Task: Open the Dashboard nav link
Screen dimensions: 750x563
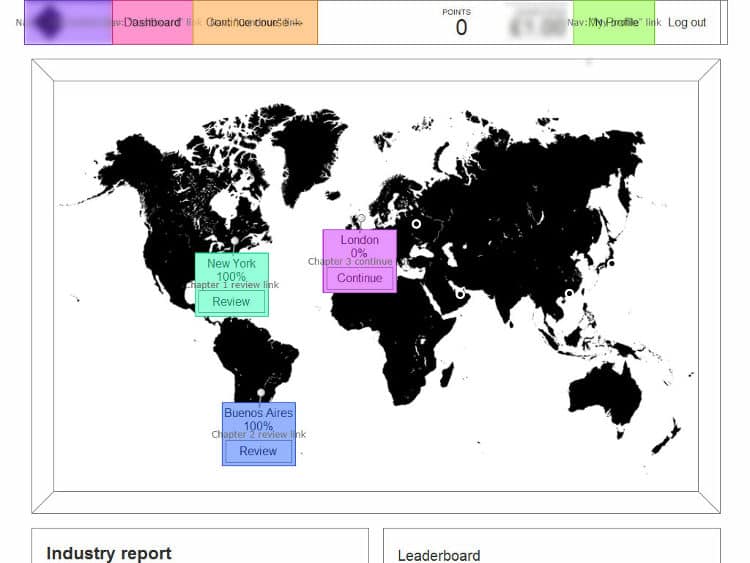Action: (x=153, y=22)
